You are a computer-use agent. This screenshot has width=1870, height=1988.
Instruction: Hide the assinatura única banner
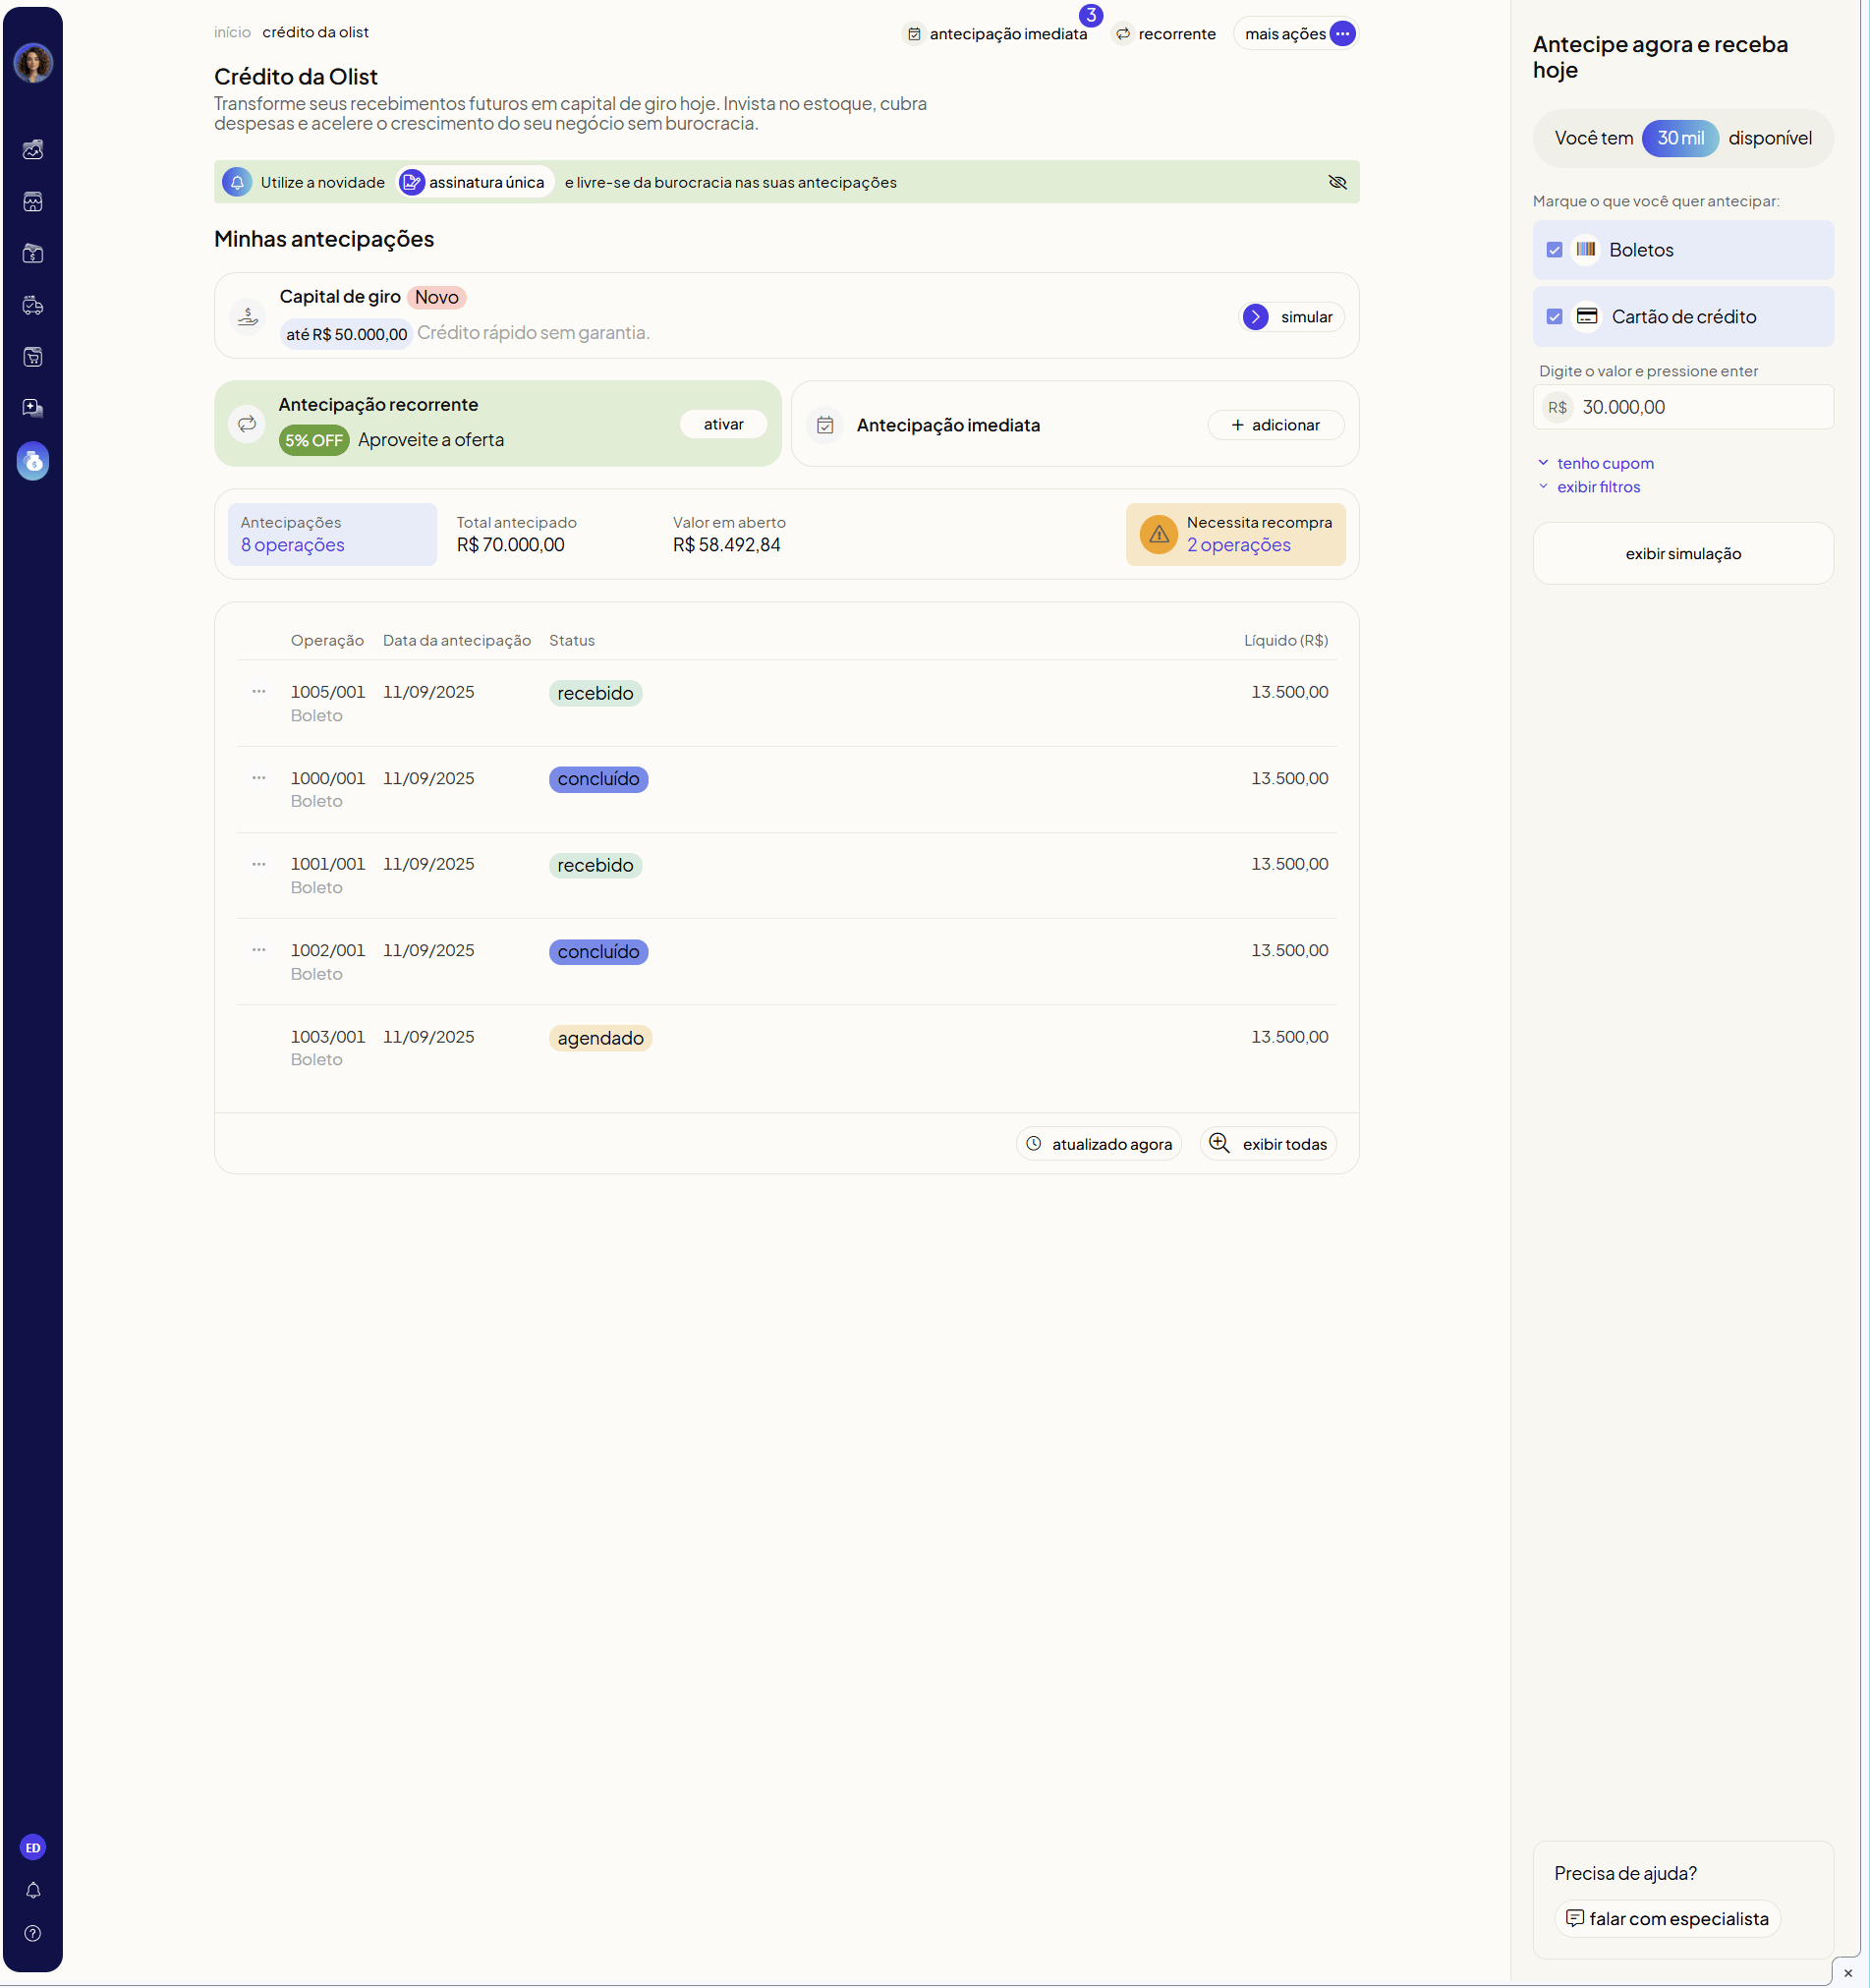(x=1337, y=182)
